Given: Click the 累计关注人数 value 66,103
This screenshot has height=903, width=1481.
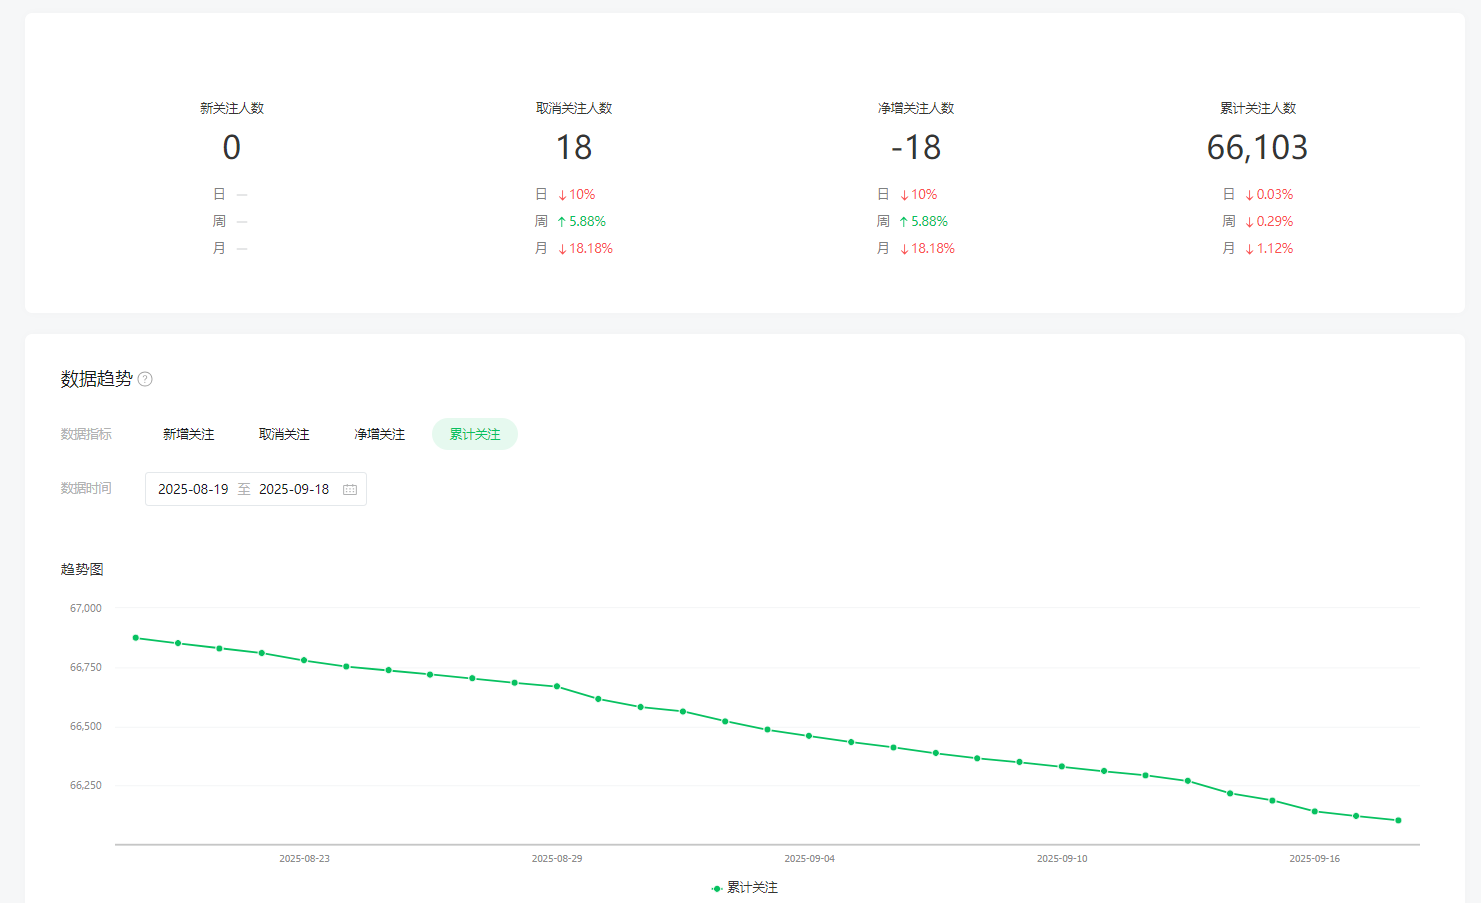Looking at the screenshot, I should tap(1257, 148).
